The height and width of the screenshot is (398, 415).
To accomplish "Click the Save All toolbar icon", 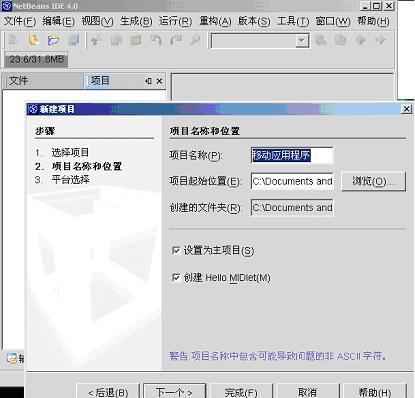I will (x=74, y=40).
